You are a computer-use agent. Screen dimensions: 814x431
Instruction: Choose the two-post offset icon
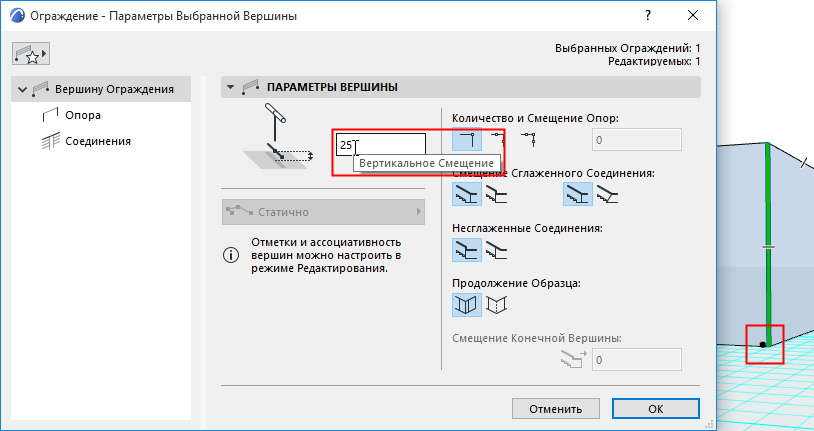click(x=497, y=139)
